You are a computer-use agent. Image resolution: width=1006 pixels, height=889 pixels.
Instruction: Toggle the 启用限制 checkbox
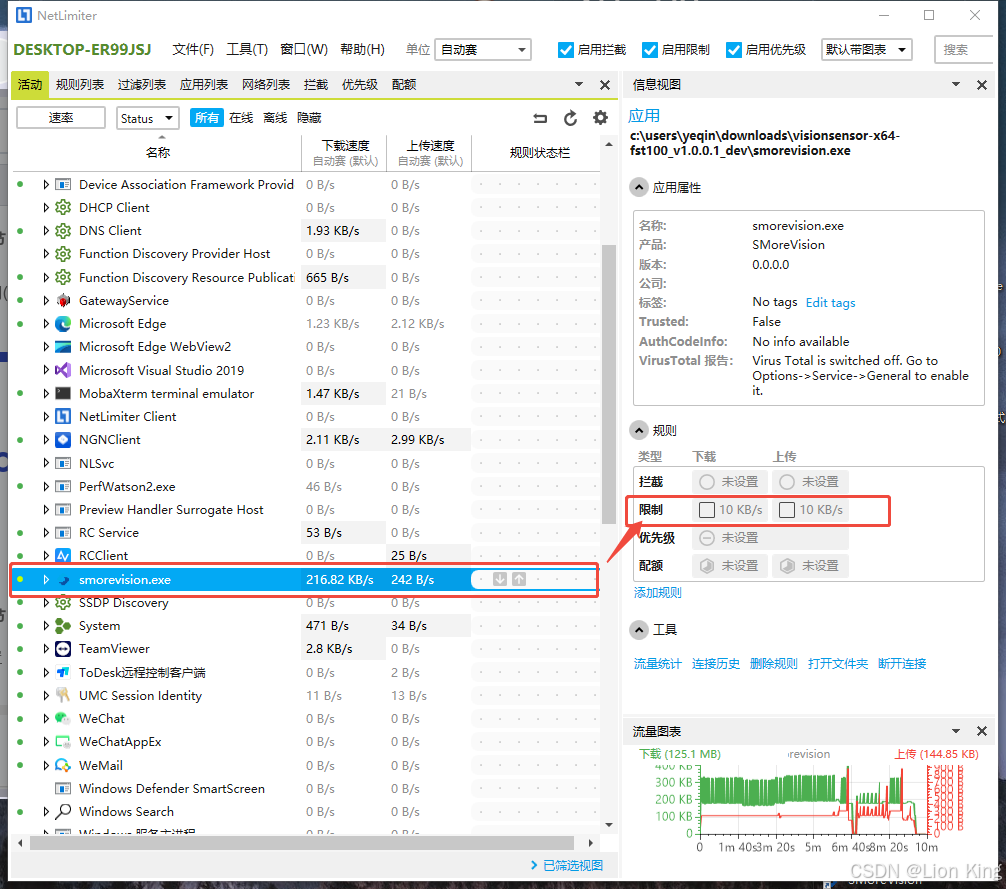(x=649, y=50)
